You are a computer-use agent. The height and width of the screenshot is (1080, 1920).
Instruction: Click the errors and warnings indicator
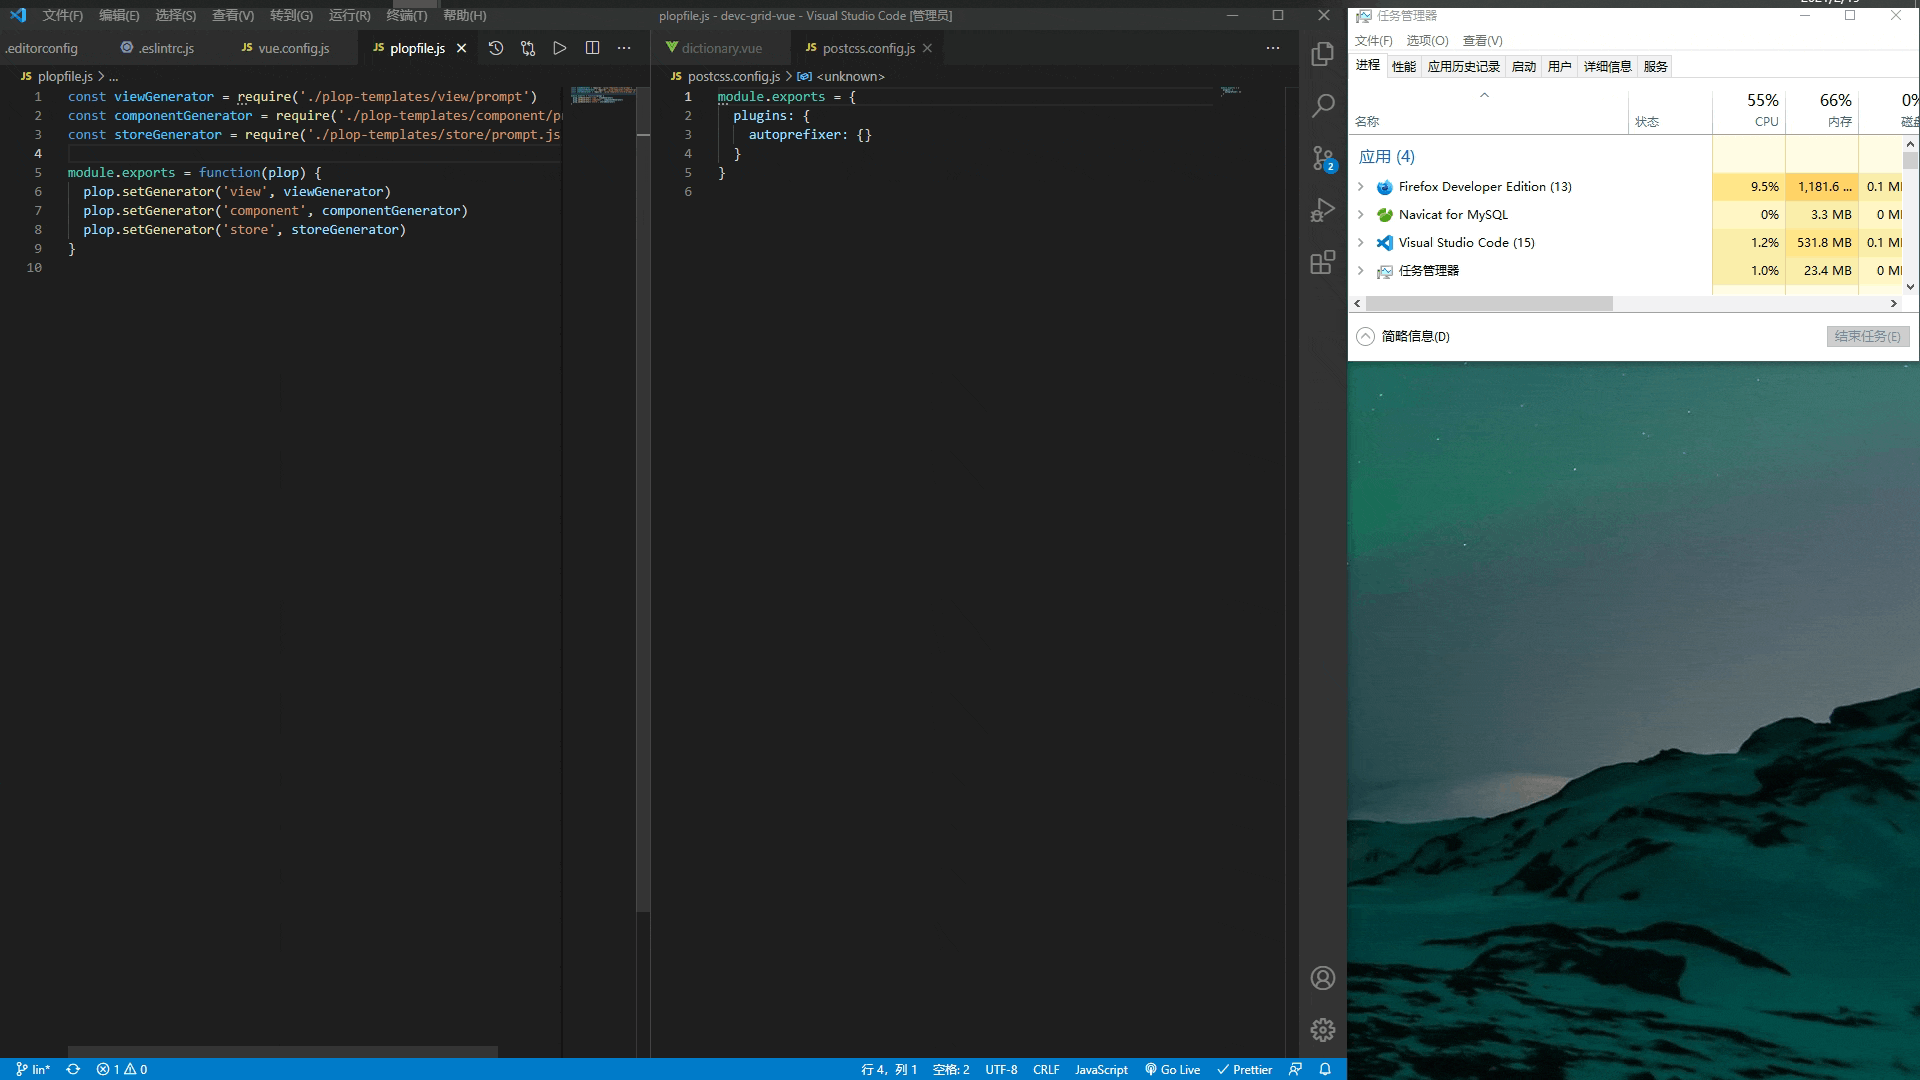coord(122,1069)
